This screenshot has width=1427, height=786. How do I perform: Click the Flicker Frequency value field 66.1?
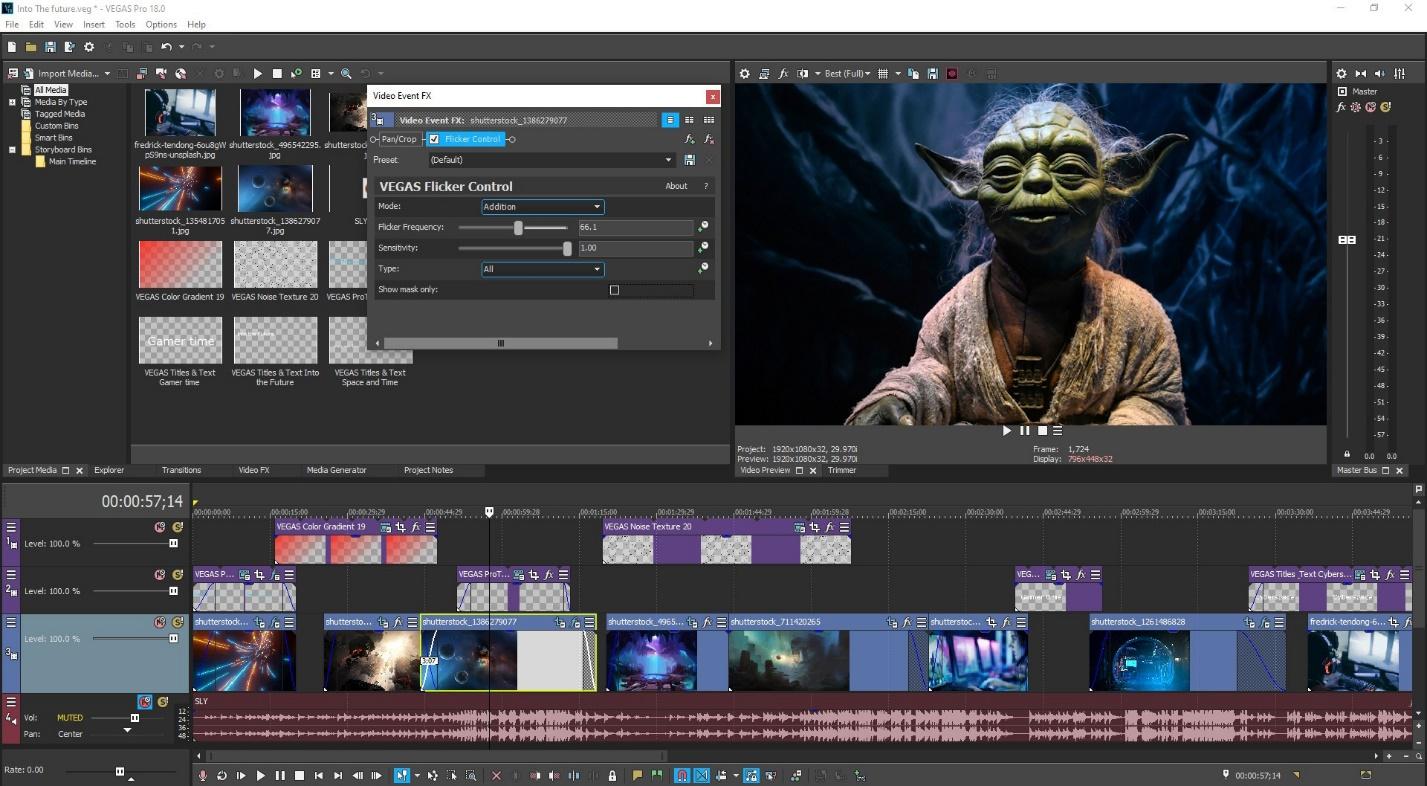click(635, 228)
